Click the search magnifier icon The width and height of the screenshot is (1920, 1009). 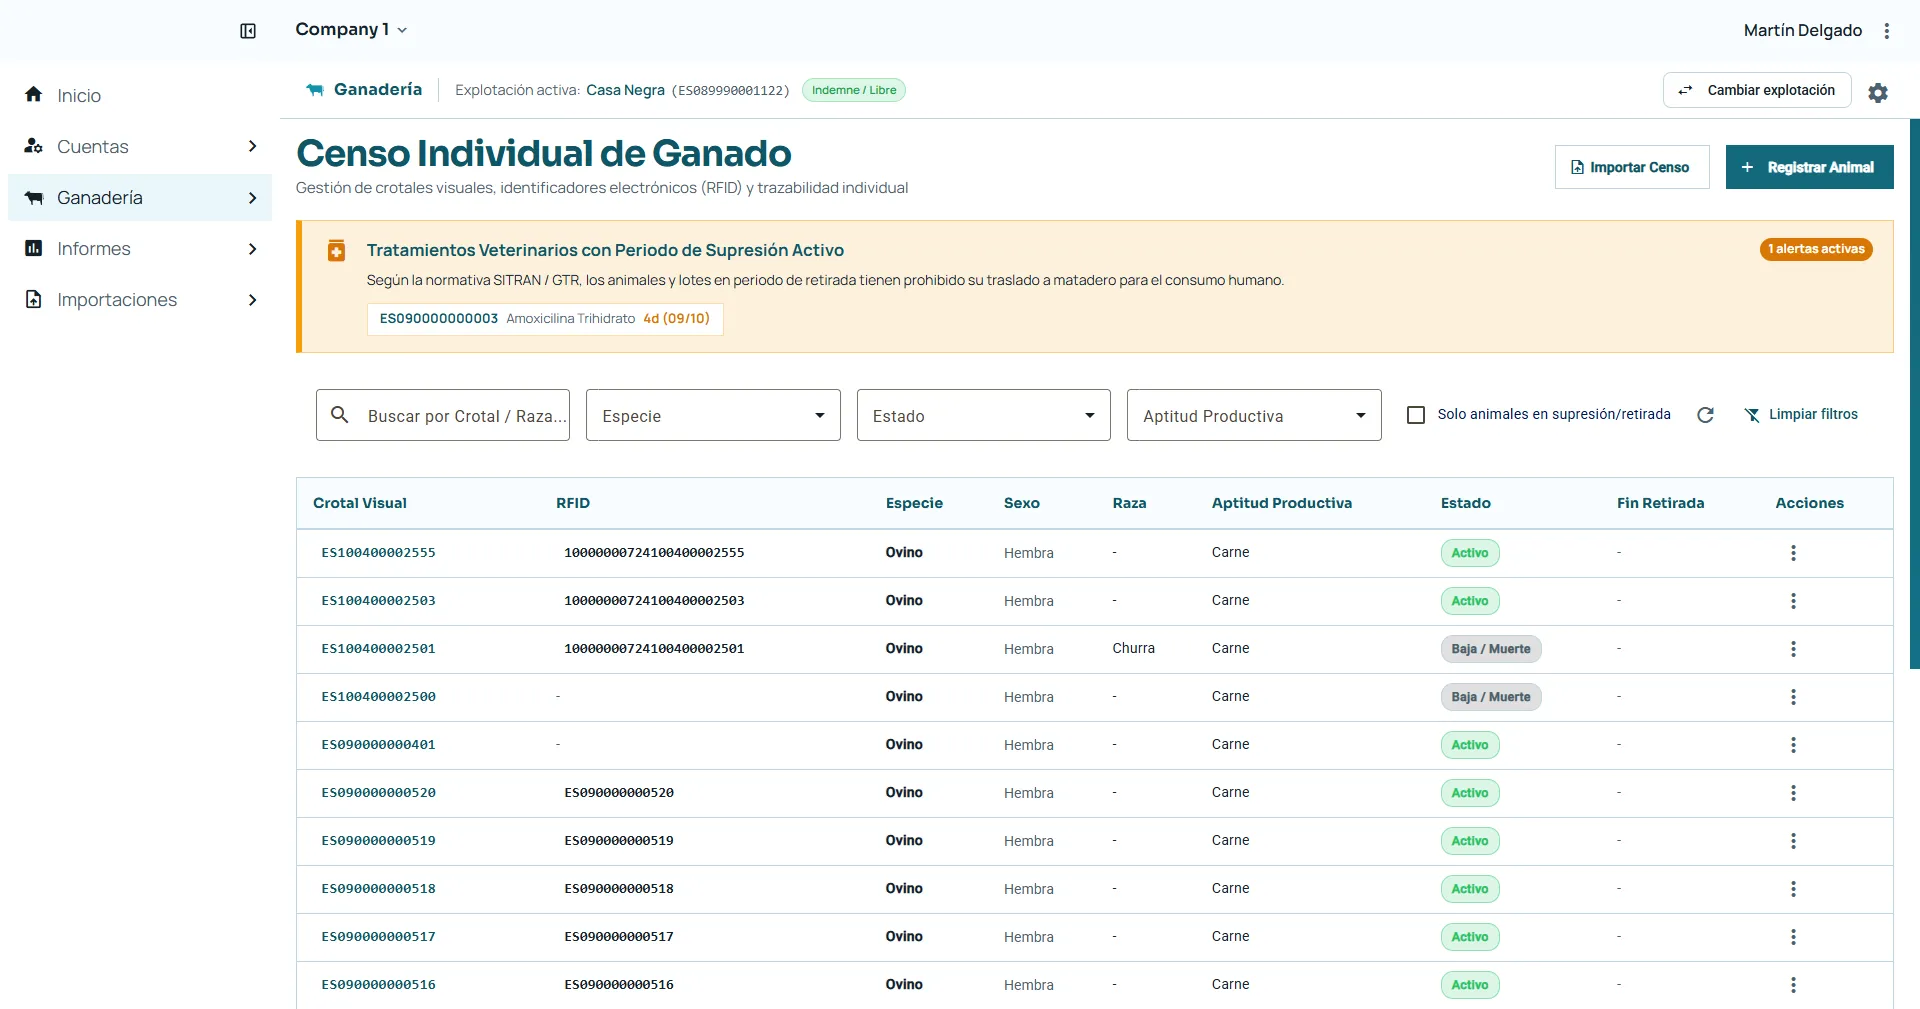(x=340, y=414)
